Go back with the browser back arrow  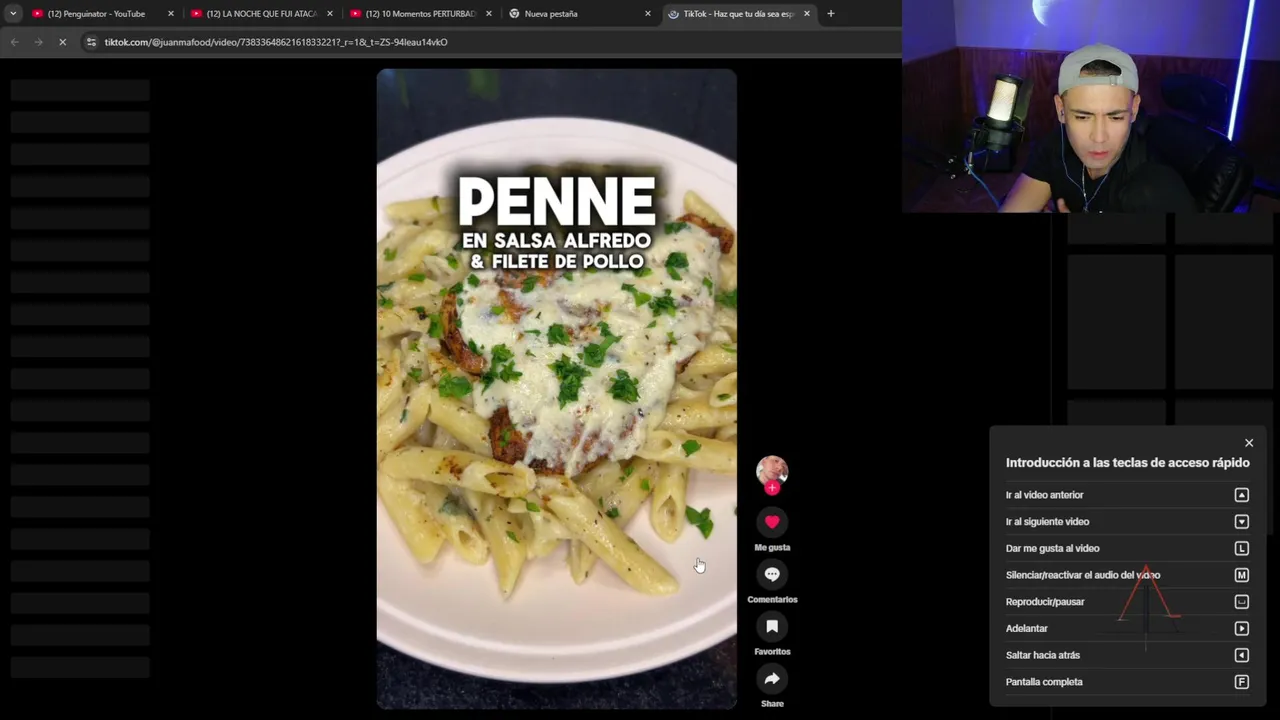pyautogui.click(x=14, y=42)
